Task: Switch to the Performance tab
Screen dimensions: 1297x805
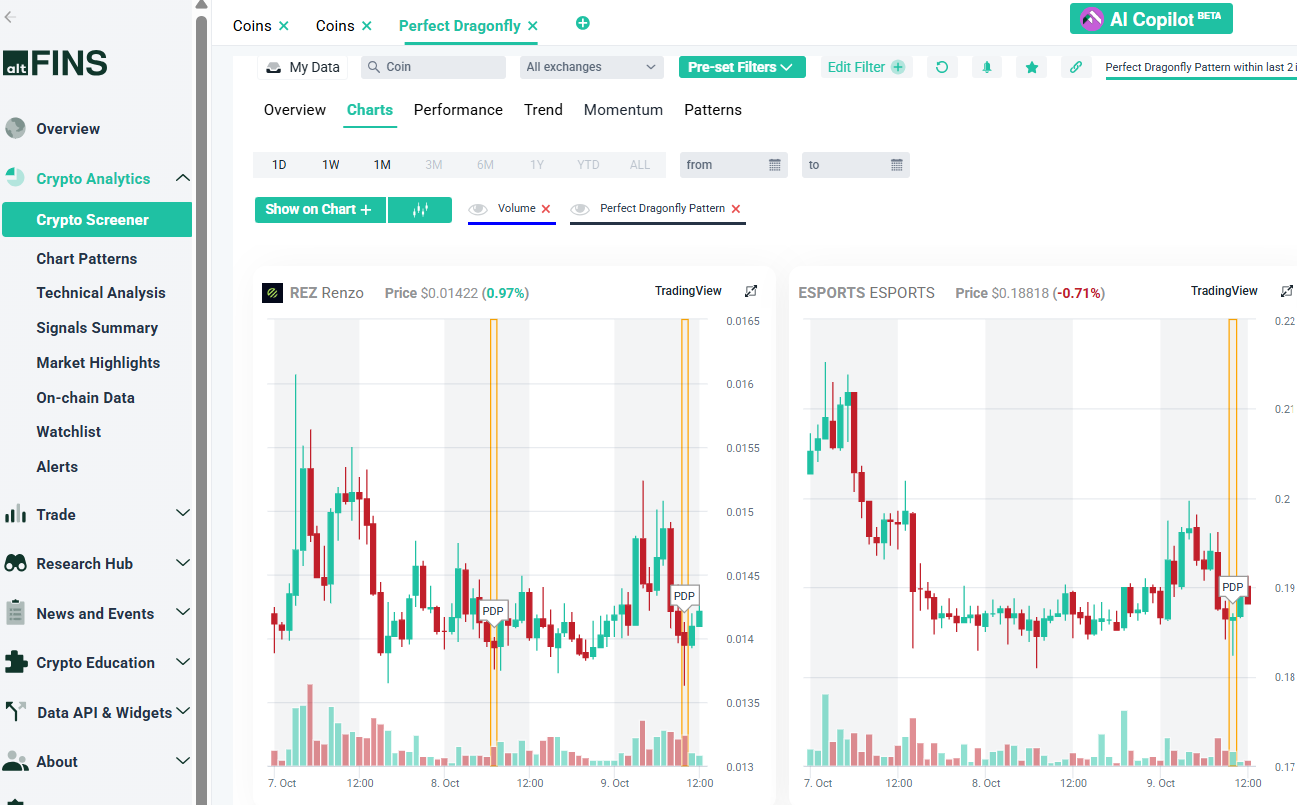Action: [458, 110]
